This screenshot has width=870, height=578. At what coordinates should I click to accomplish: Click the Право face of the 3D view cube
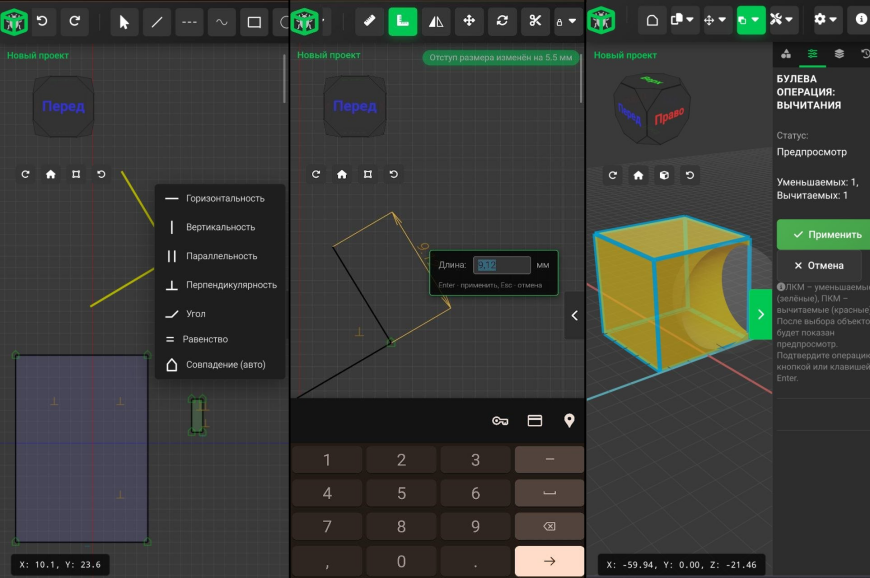tap(669, 116)
